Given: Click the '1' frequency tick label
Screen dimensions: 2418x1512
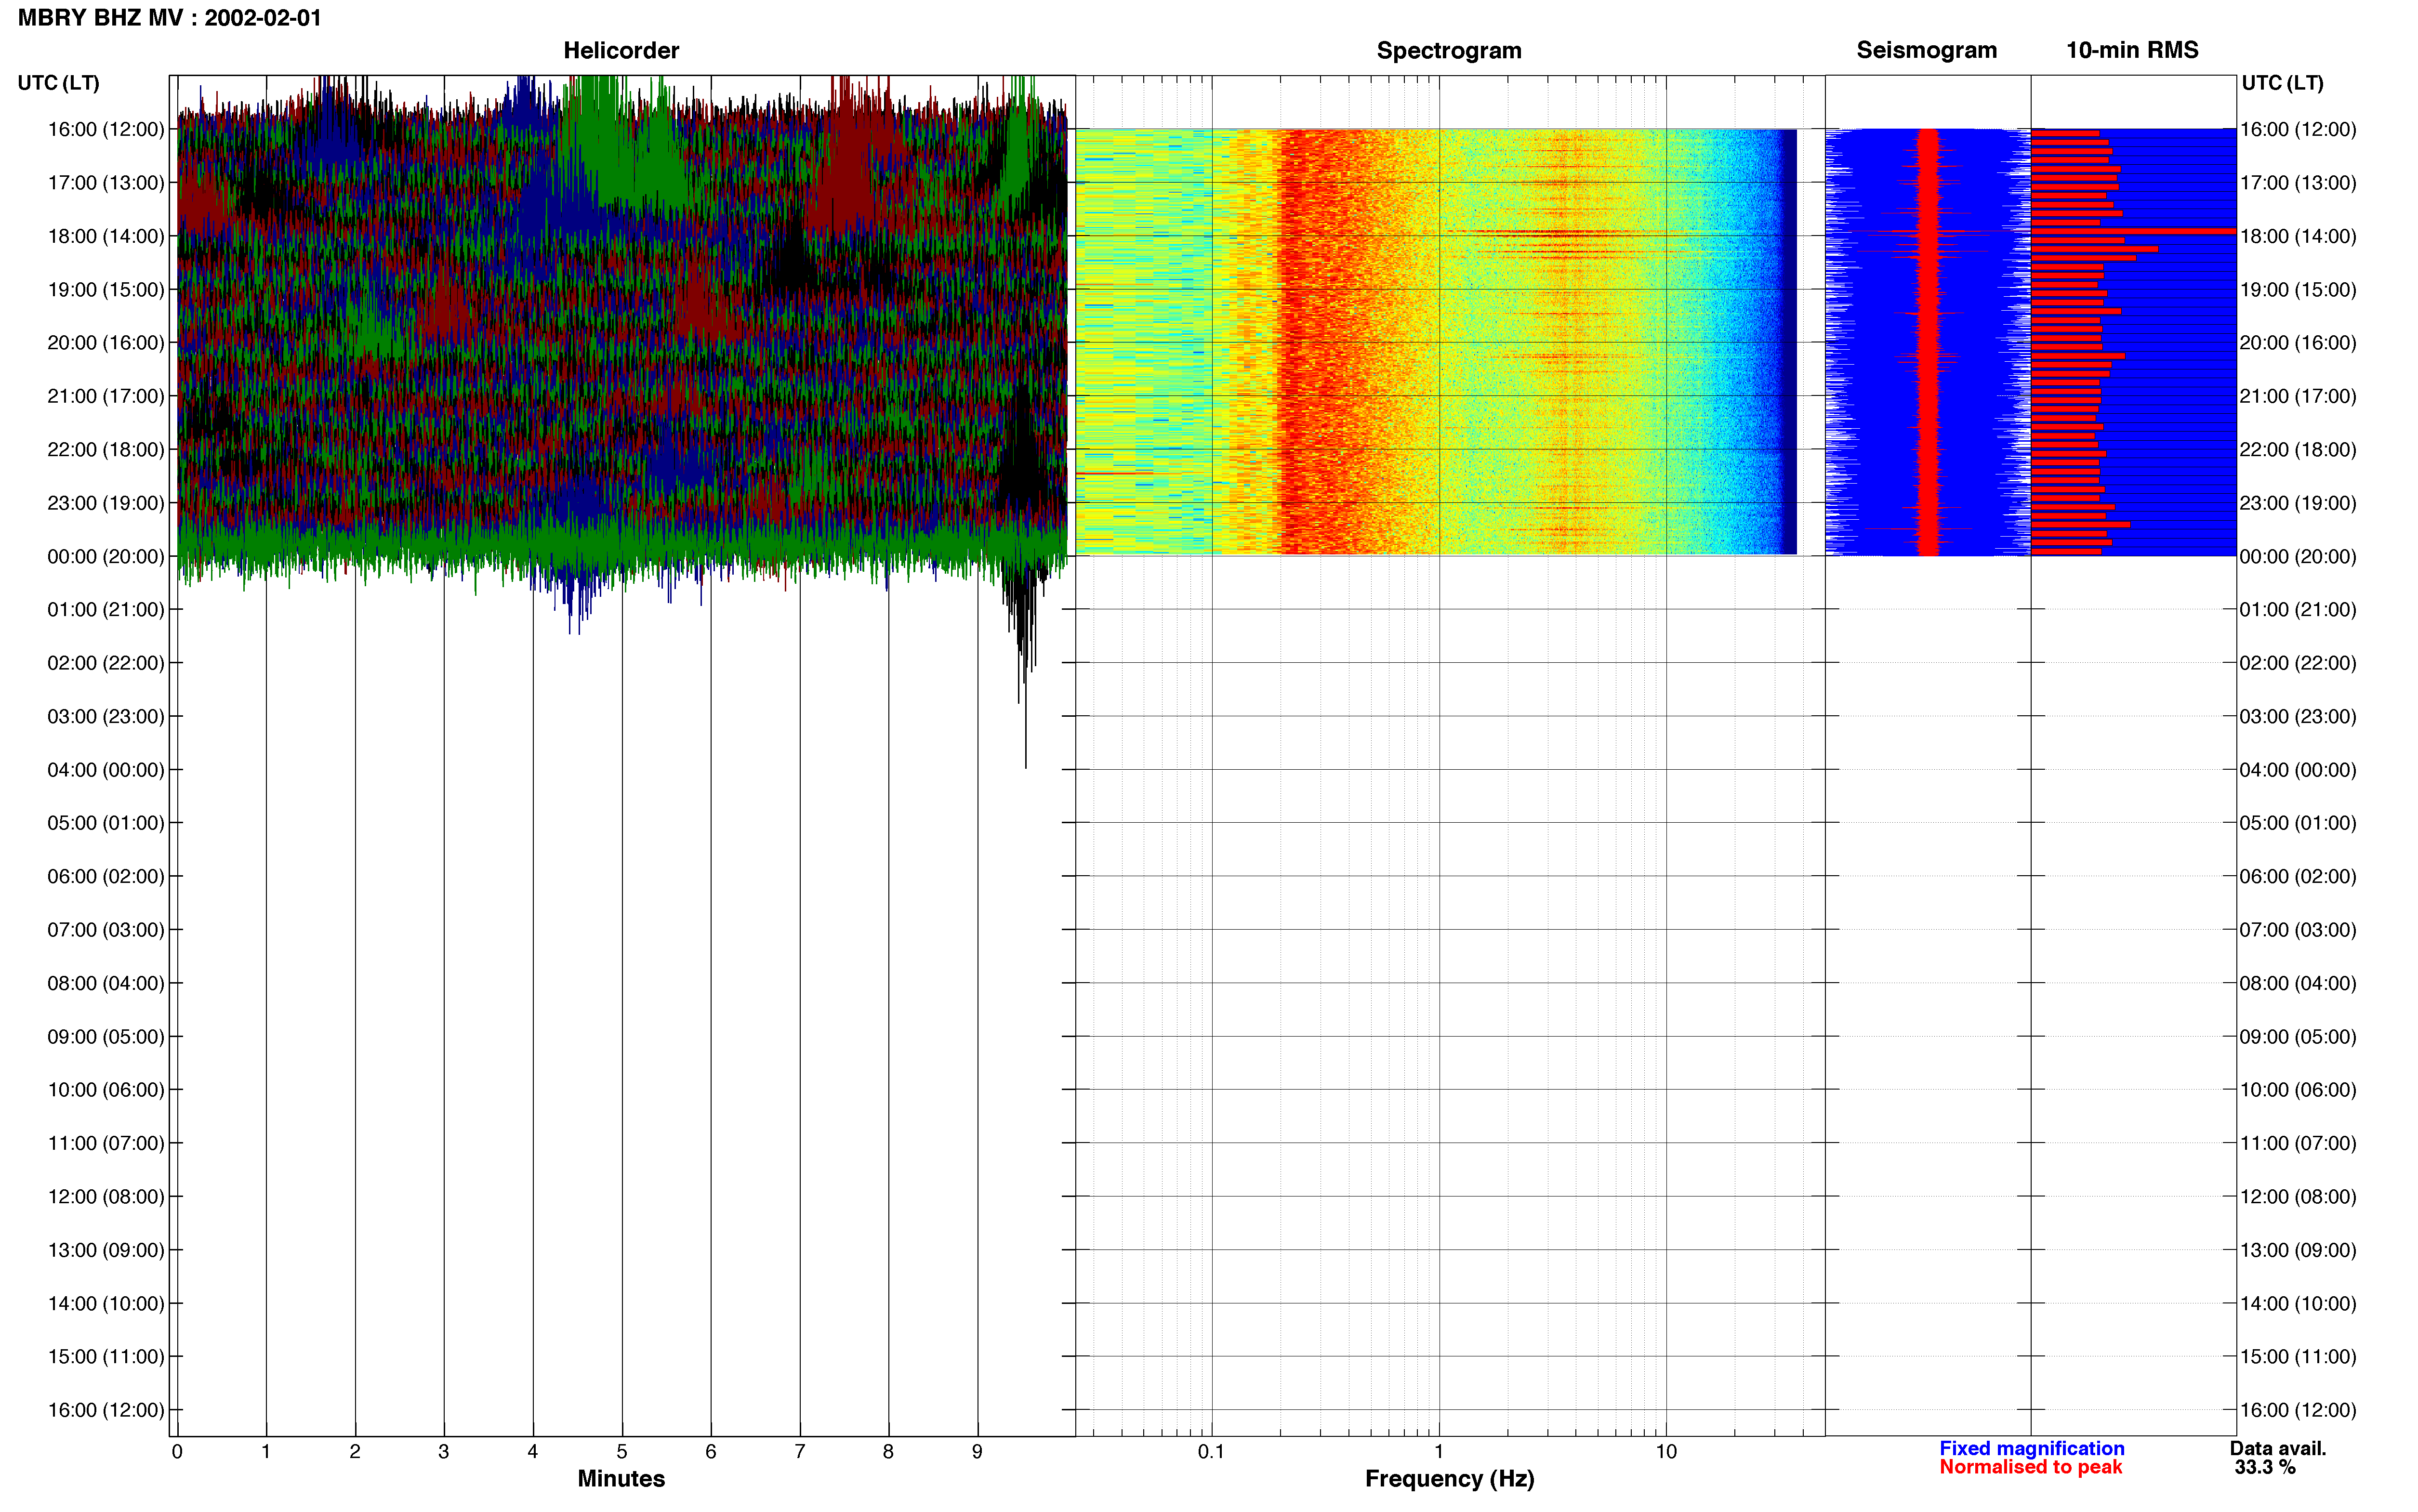Looking at the screenshot, I should coord(1439,1451).
